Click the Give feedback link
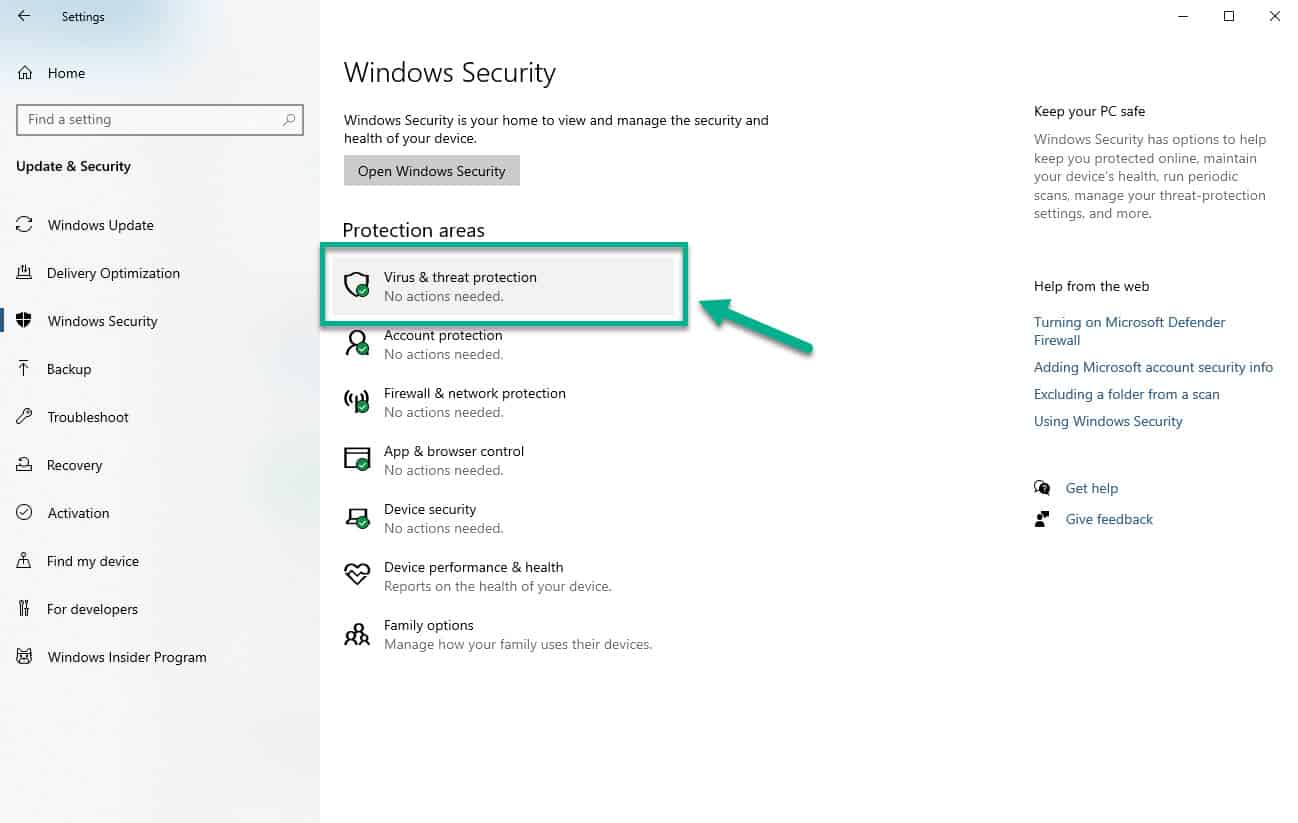This screenshot has height=823, width=1298. point(1109,519)
